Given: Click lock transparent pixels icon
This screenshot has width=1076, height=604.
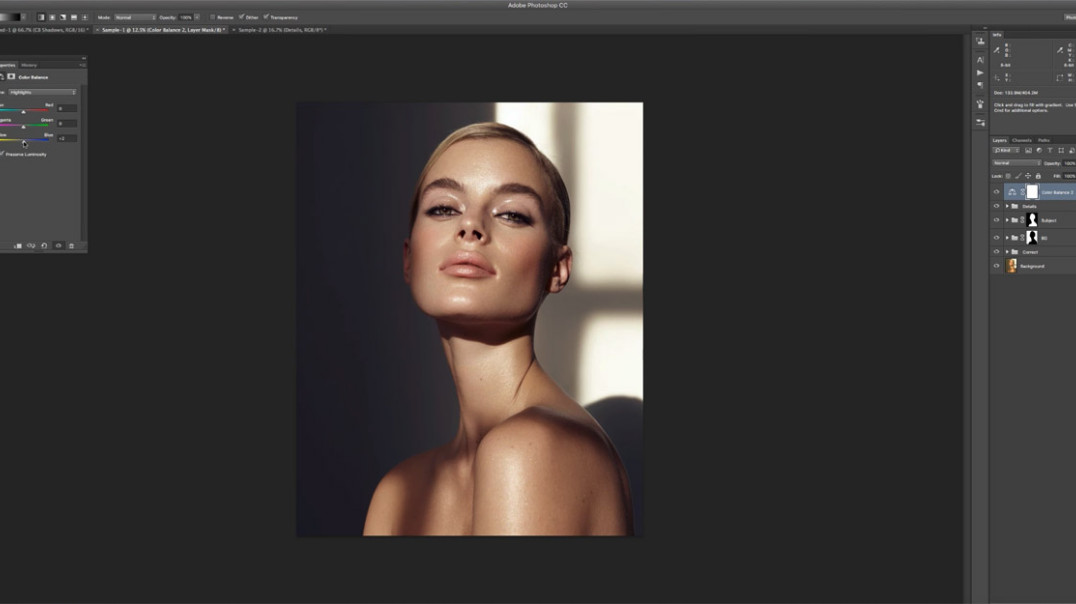Looking at the screenshot, I should click(1008, 176).
